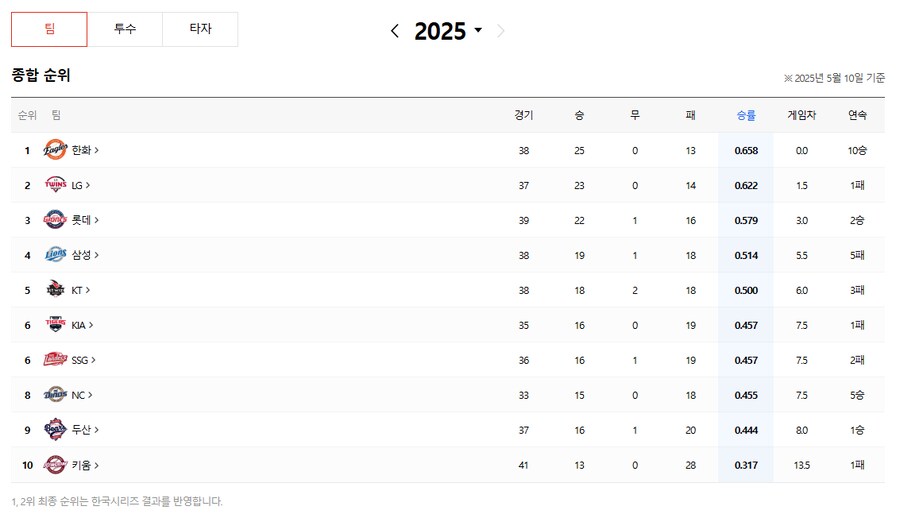Screen dimensions: 900x514
Task: Click the Kiwoom Heroes team logo
Action: coord(55,465)
